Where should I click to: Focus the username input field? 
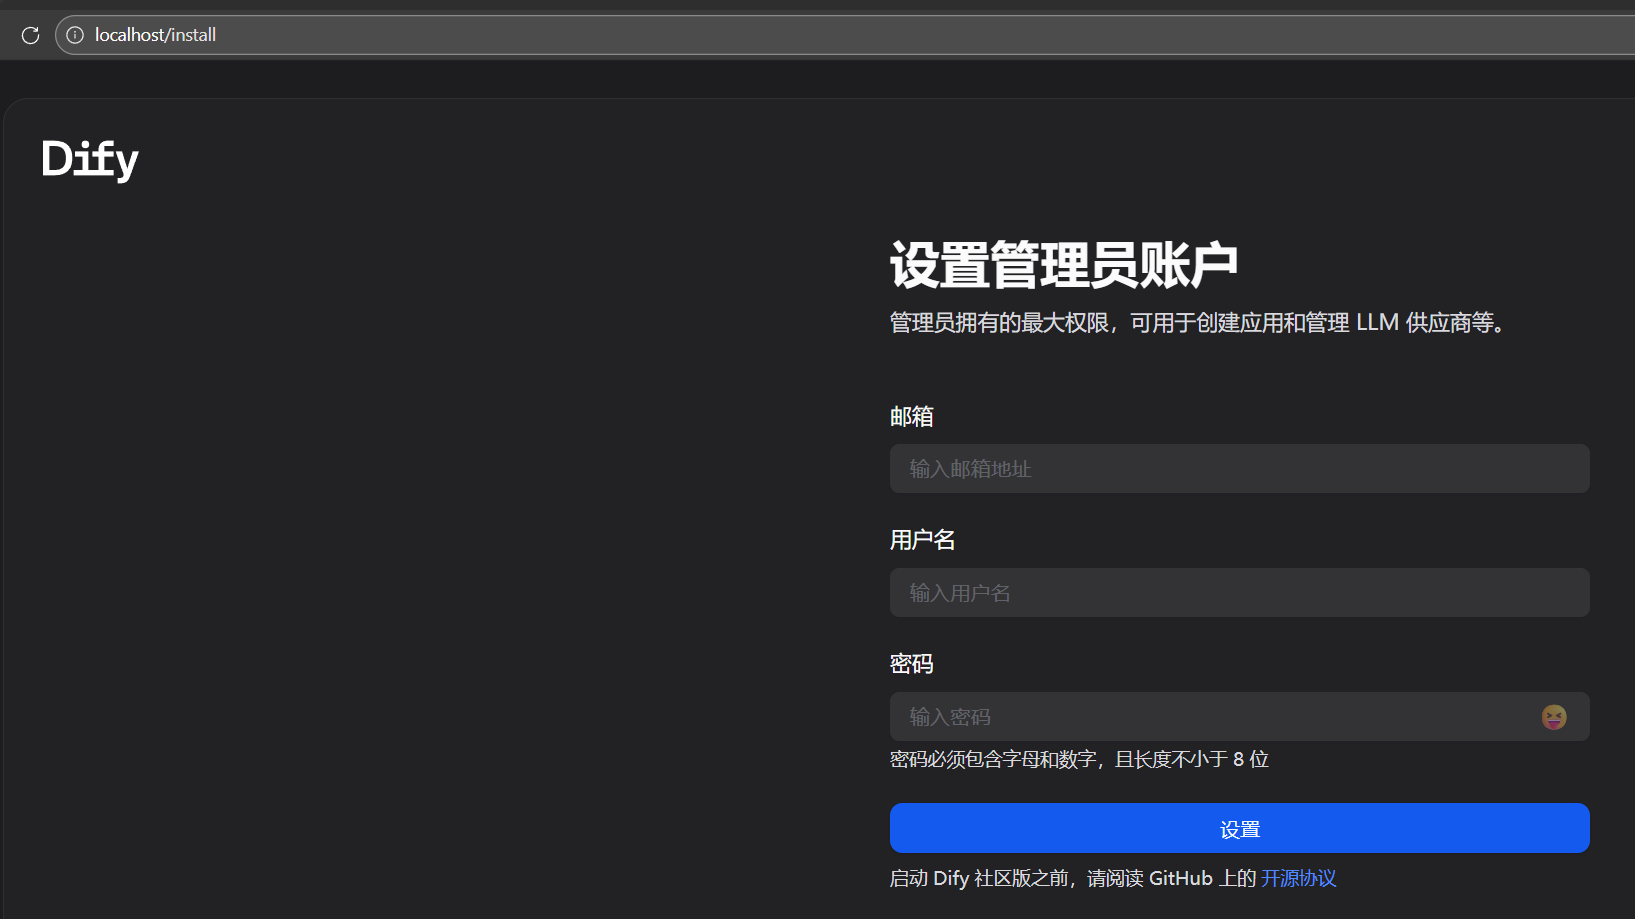coord(1239,592)
